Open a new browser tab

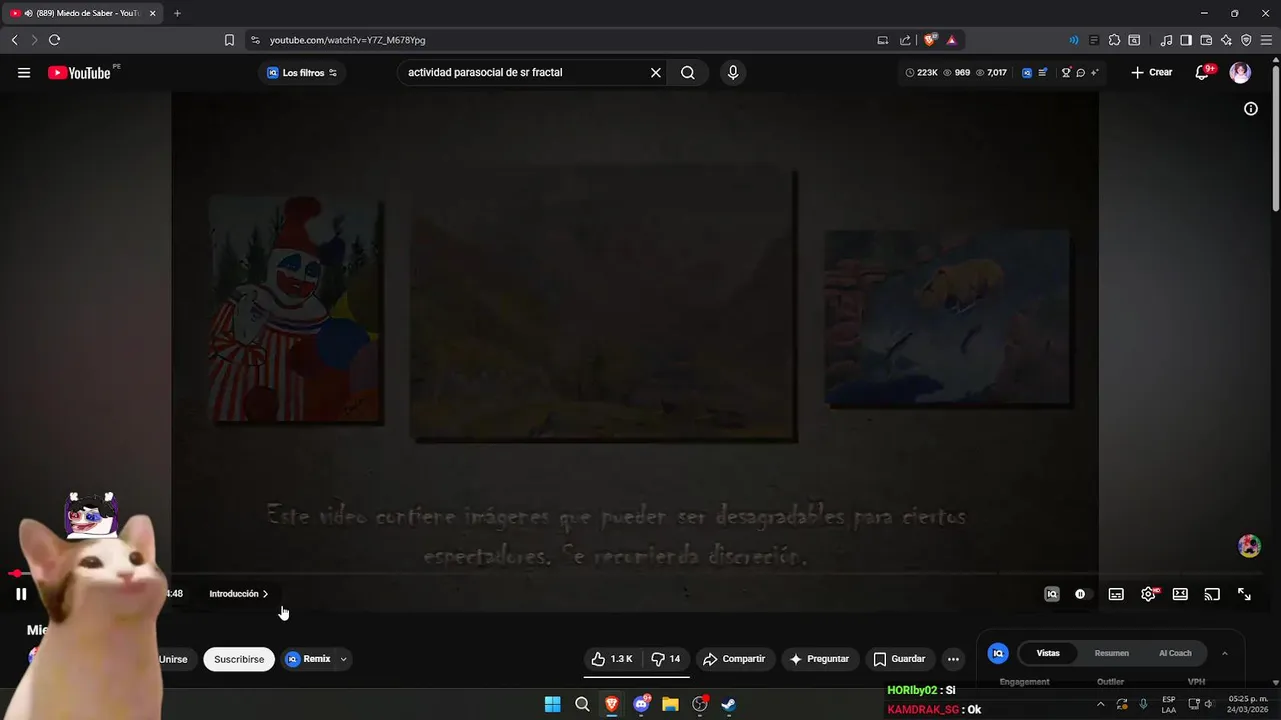pyautogui.click(x=177, y=13)
